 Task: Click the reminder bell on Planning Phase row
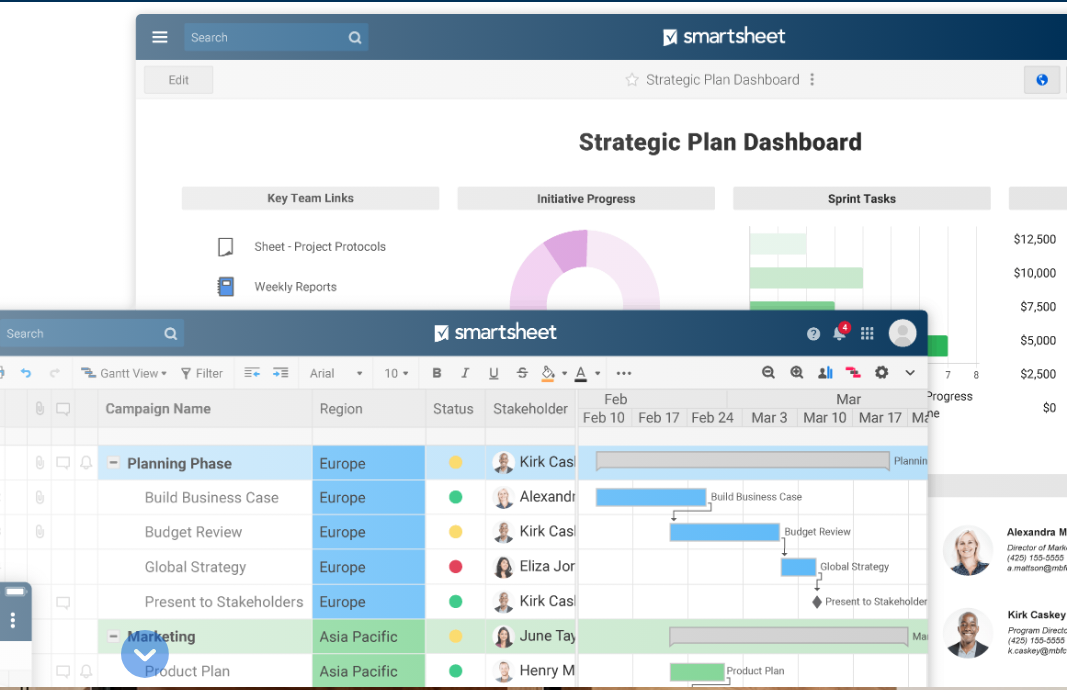pyautogui.click(x=86, y=463)
